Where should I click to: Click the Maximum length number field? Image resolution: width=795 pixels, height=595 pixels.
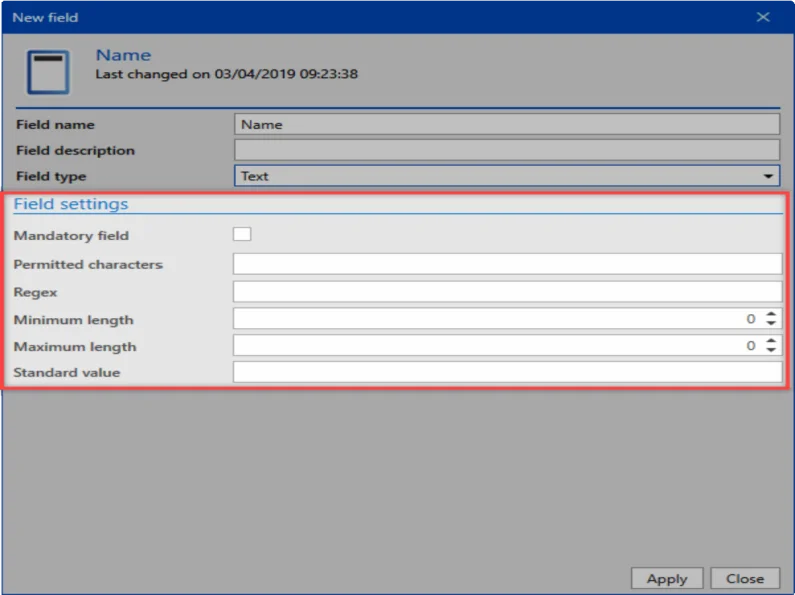point(508,346)
